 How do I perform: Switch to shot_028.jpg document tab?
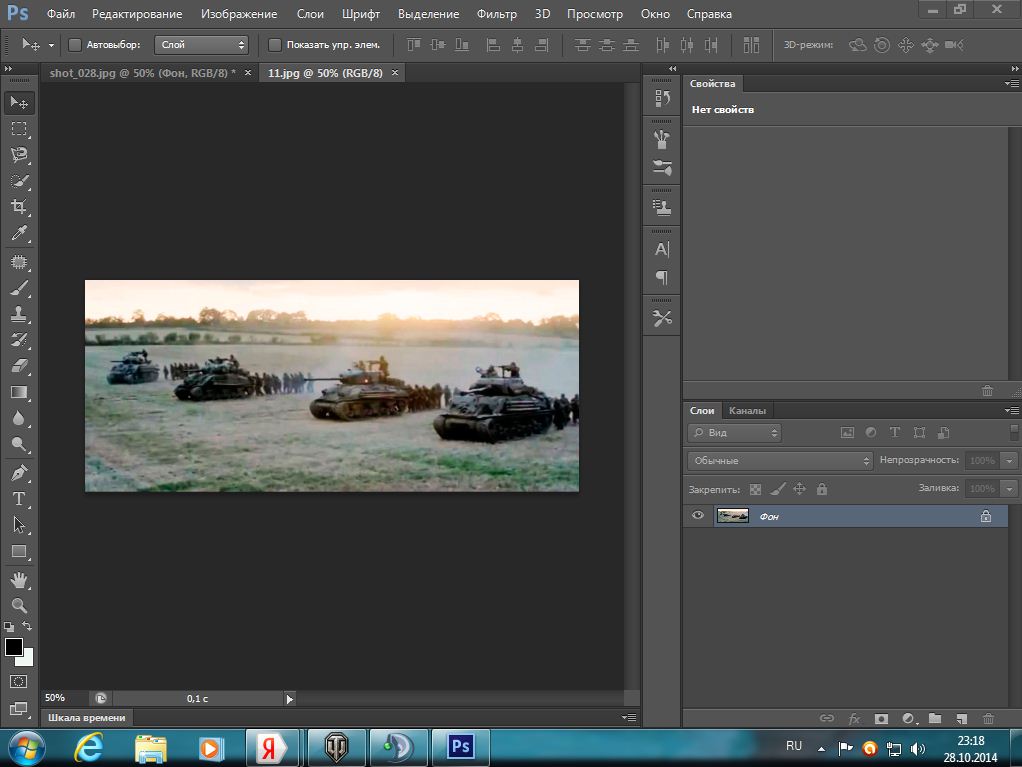point(142,73)
